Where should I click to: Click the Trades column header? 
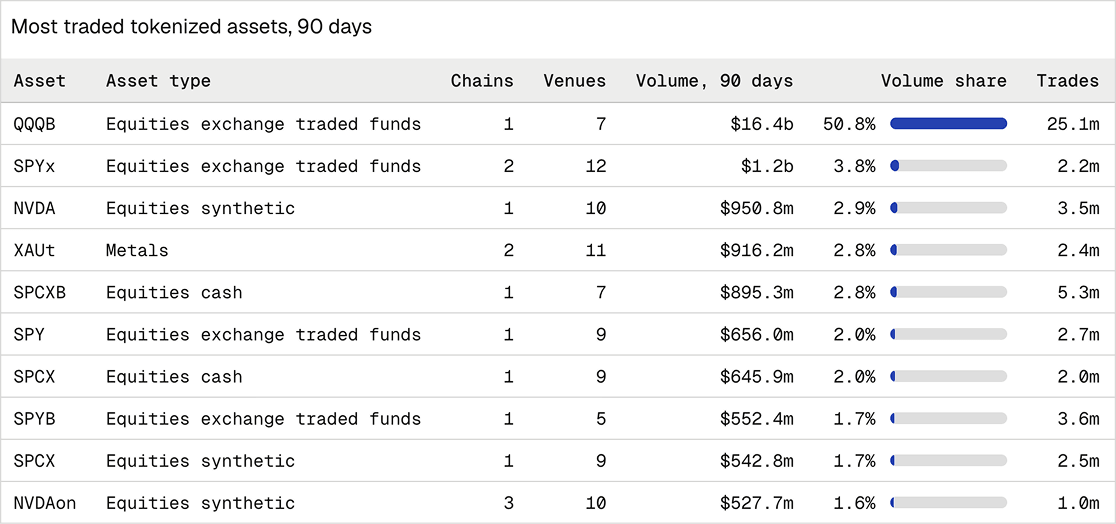tap(1068, 80)
